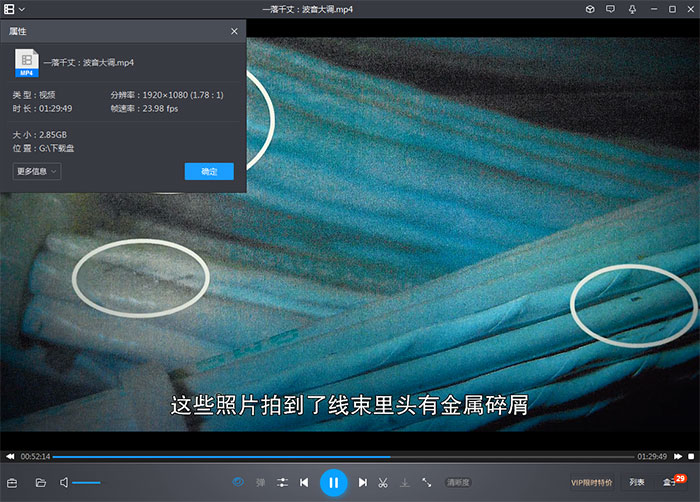The height and width of the screenshot is (502, 700).
Task: Enter fullscreen using the expand arrows icon
Action: pos(427,482)
